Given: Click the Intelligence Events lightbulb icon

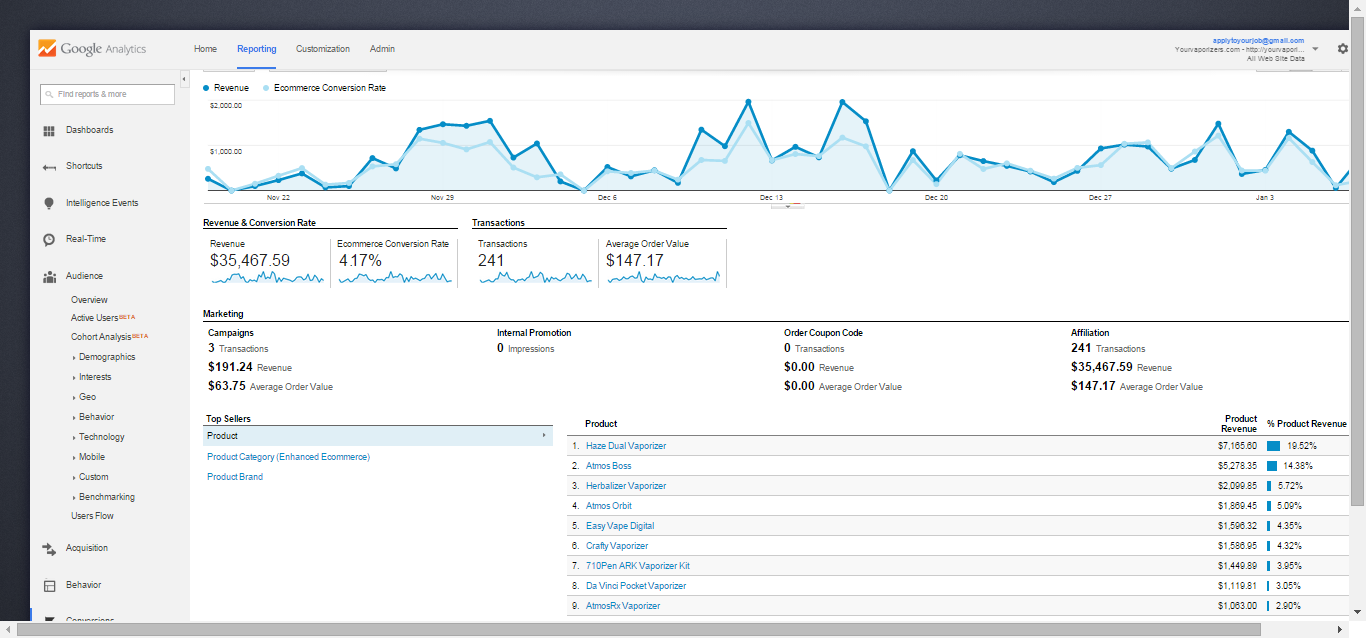Looking at the screenshot, I should 49,203.
